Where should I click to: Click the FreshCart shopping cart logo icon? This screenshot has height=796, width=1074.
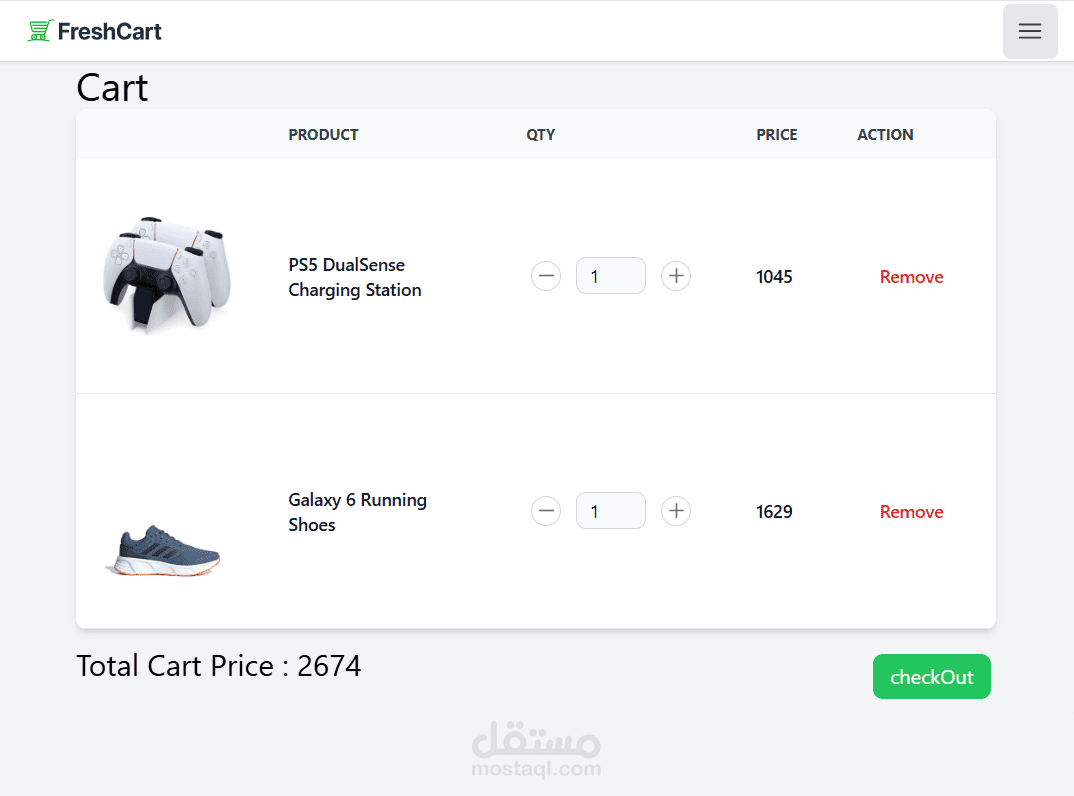pyautogui.click(x=39, y=31)
